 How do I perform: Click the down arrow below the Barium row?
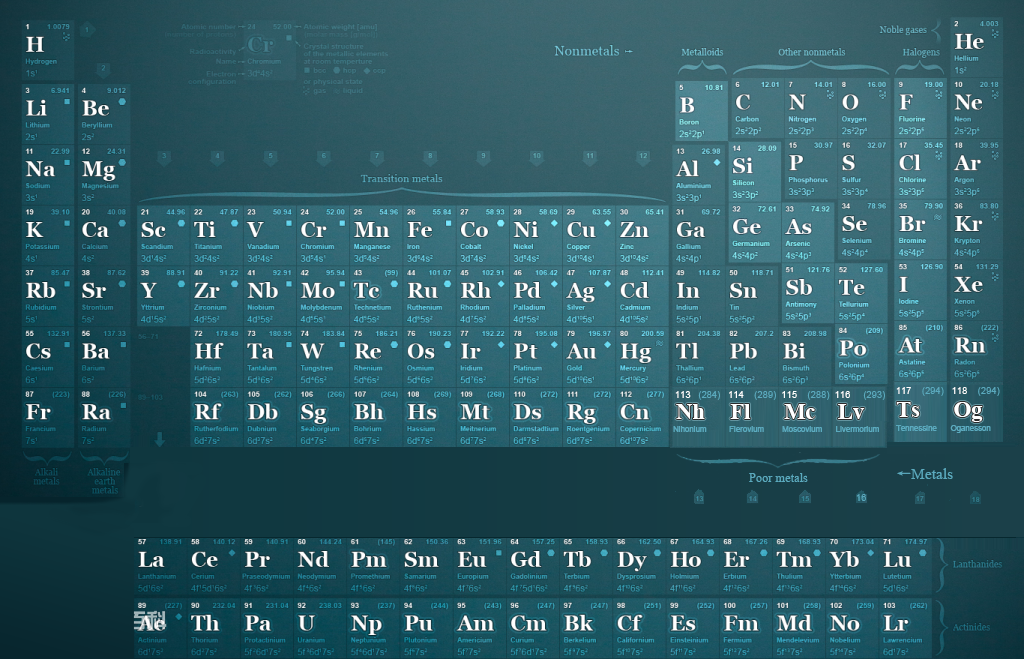(159, 439)
